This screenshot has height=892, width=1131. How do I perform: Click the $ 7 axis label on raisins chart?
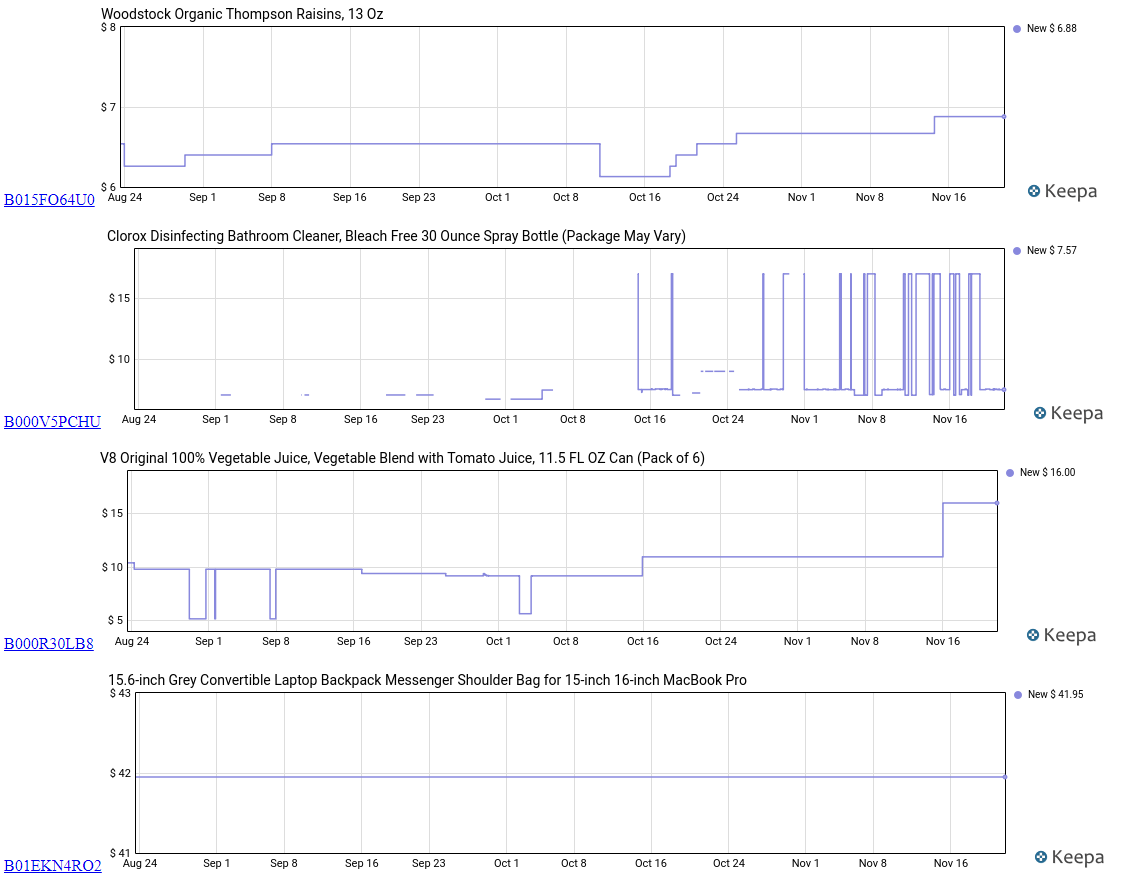click(x=108, y=107)
